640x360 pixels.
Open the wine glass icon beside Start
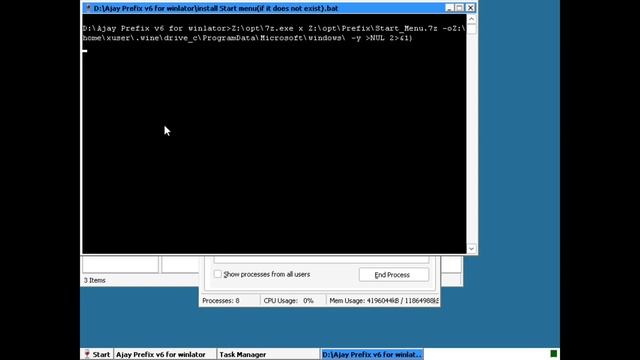pyautogui.click(x=87, y=354)
